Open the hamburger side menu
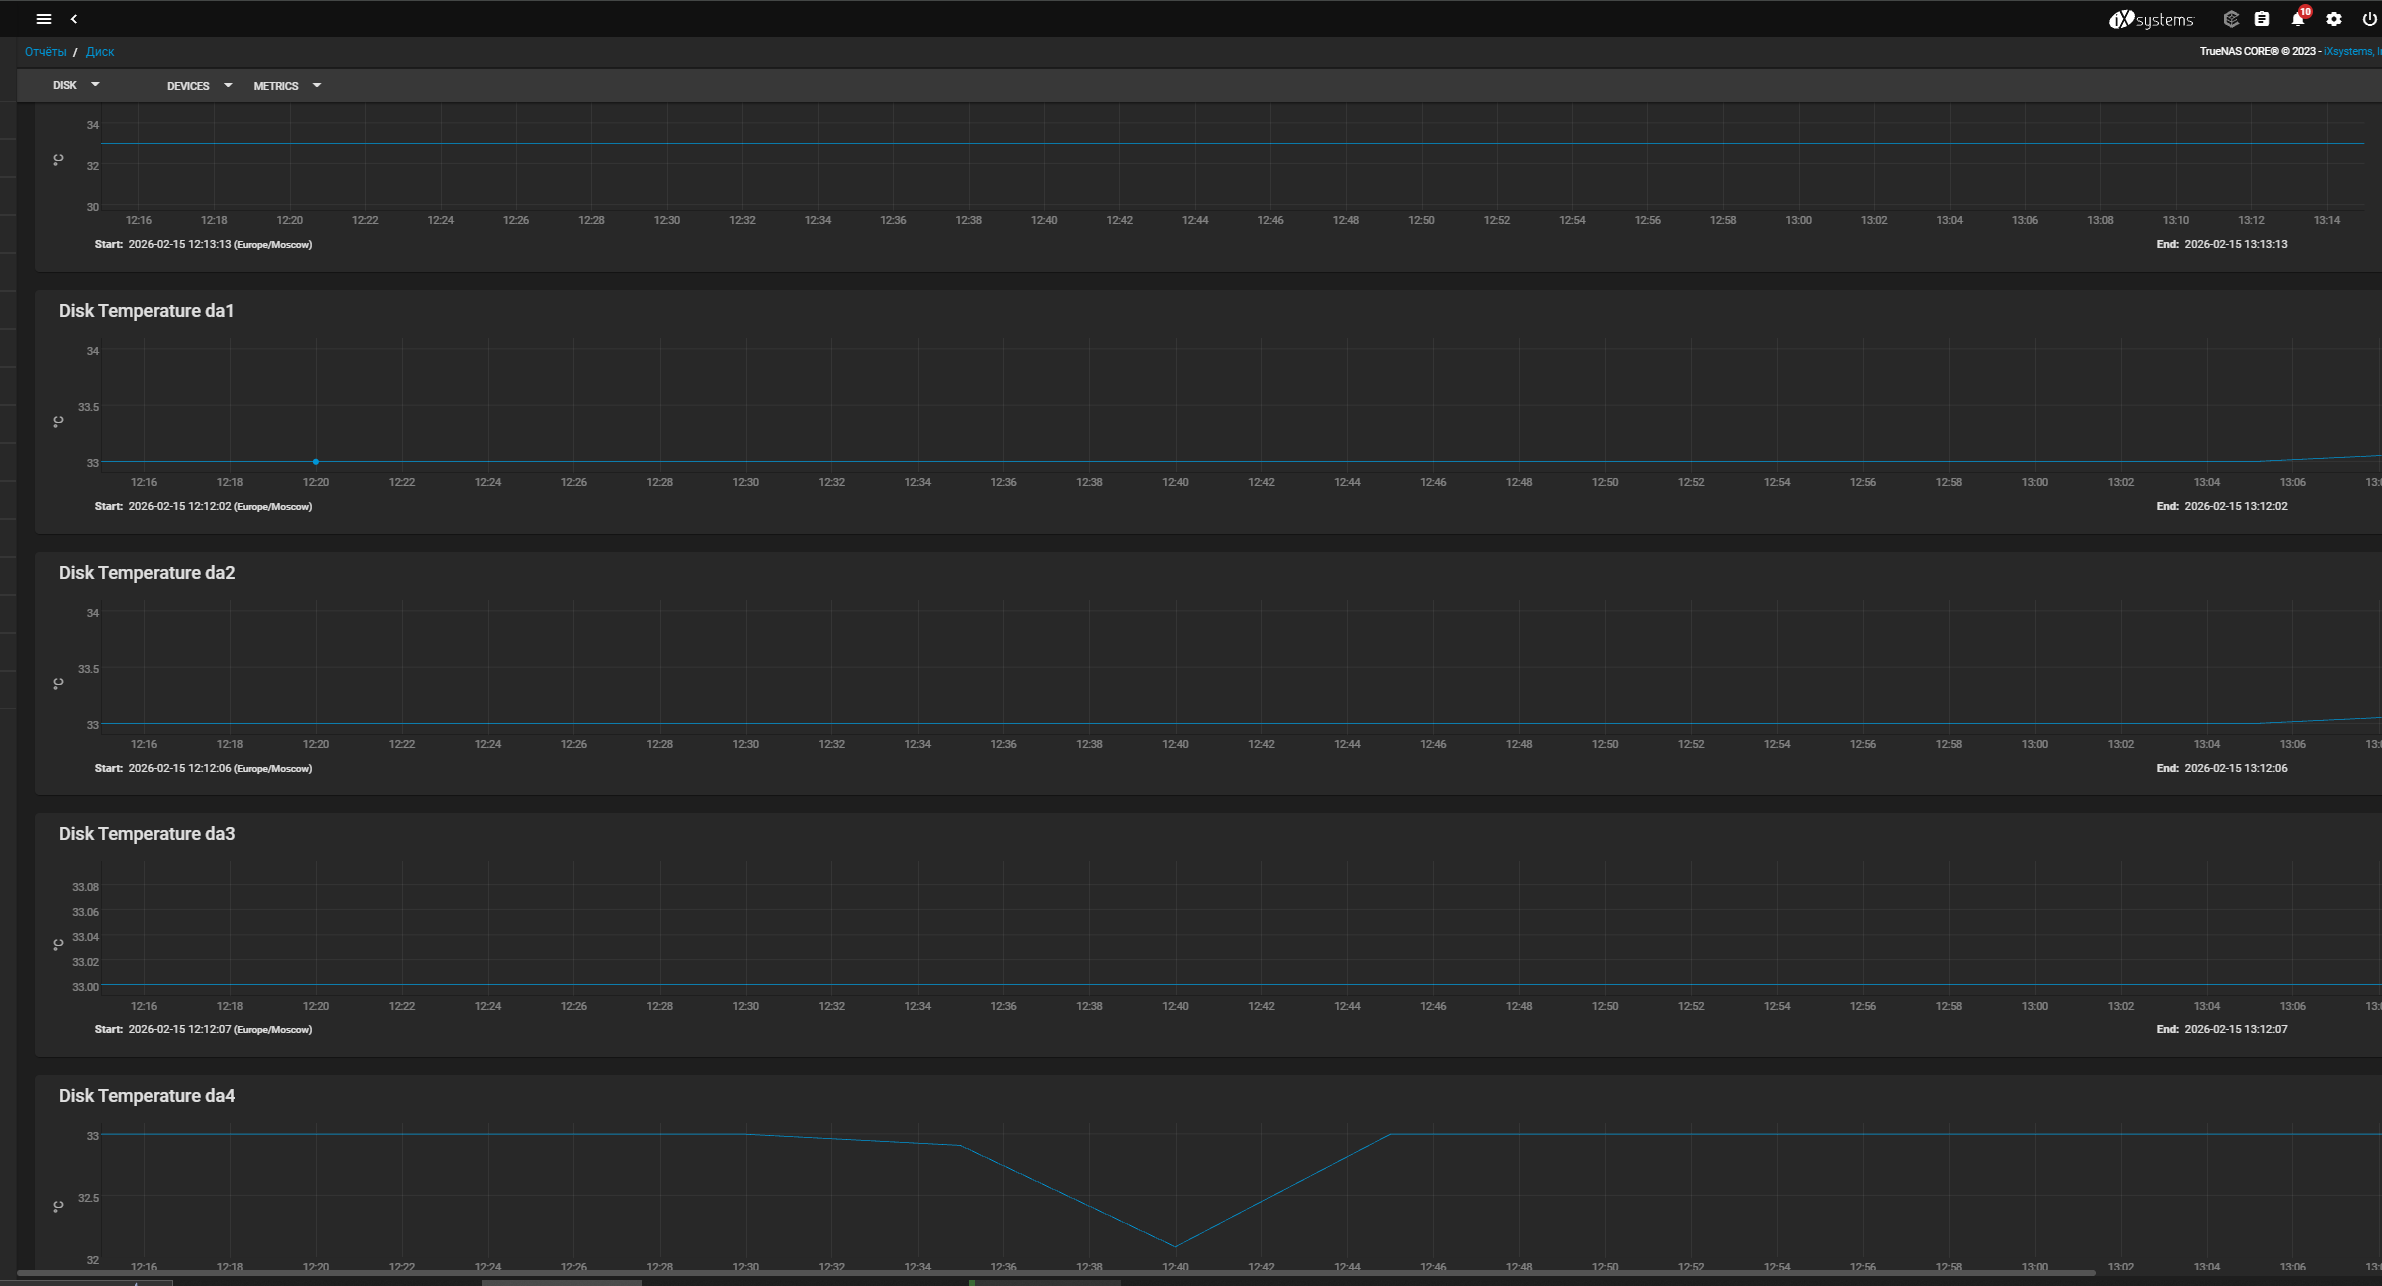This screenshot has height=1286, width=2382. click(43, 19)
